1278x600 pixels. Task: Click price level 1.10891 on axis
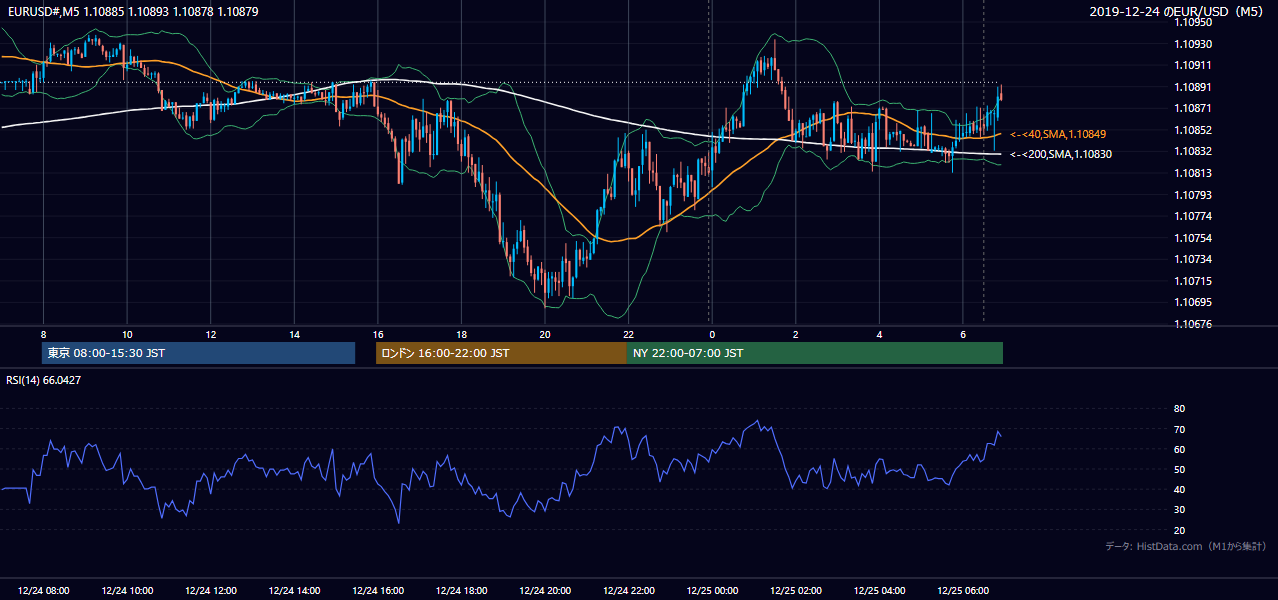1193,87
